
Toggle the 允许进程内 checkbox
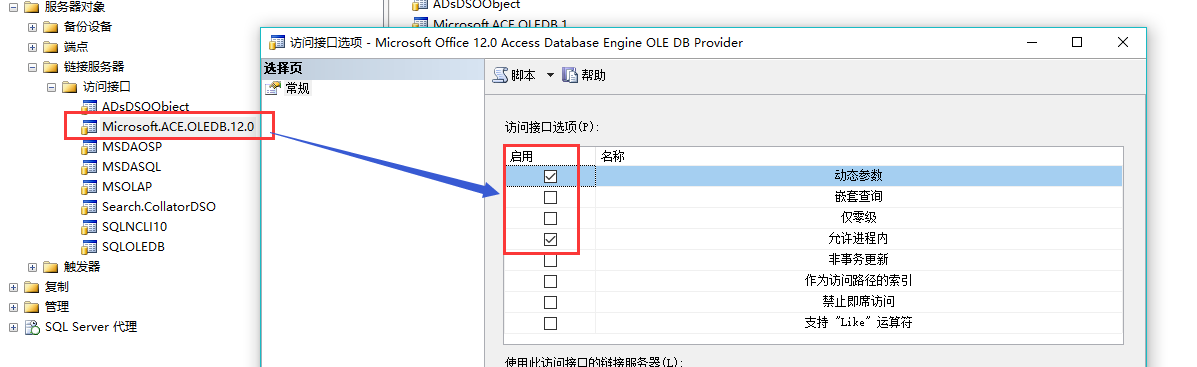550,240
